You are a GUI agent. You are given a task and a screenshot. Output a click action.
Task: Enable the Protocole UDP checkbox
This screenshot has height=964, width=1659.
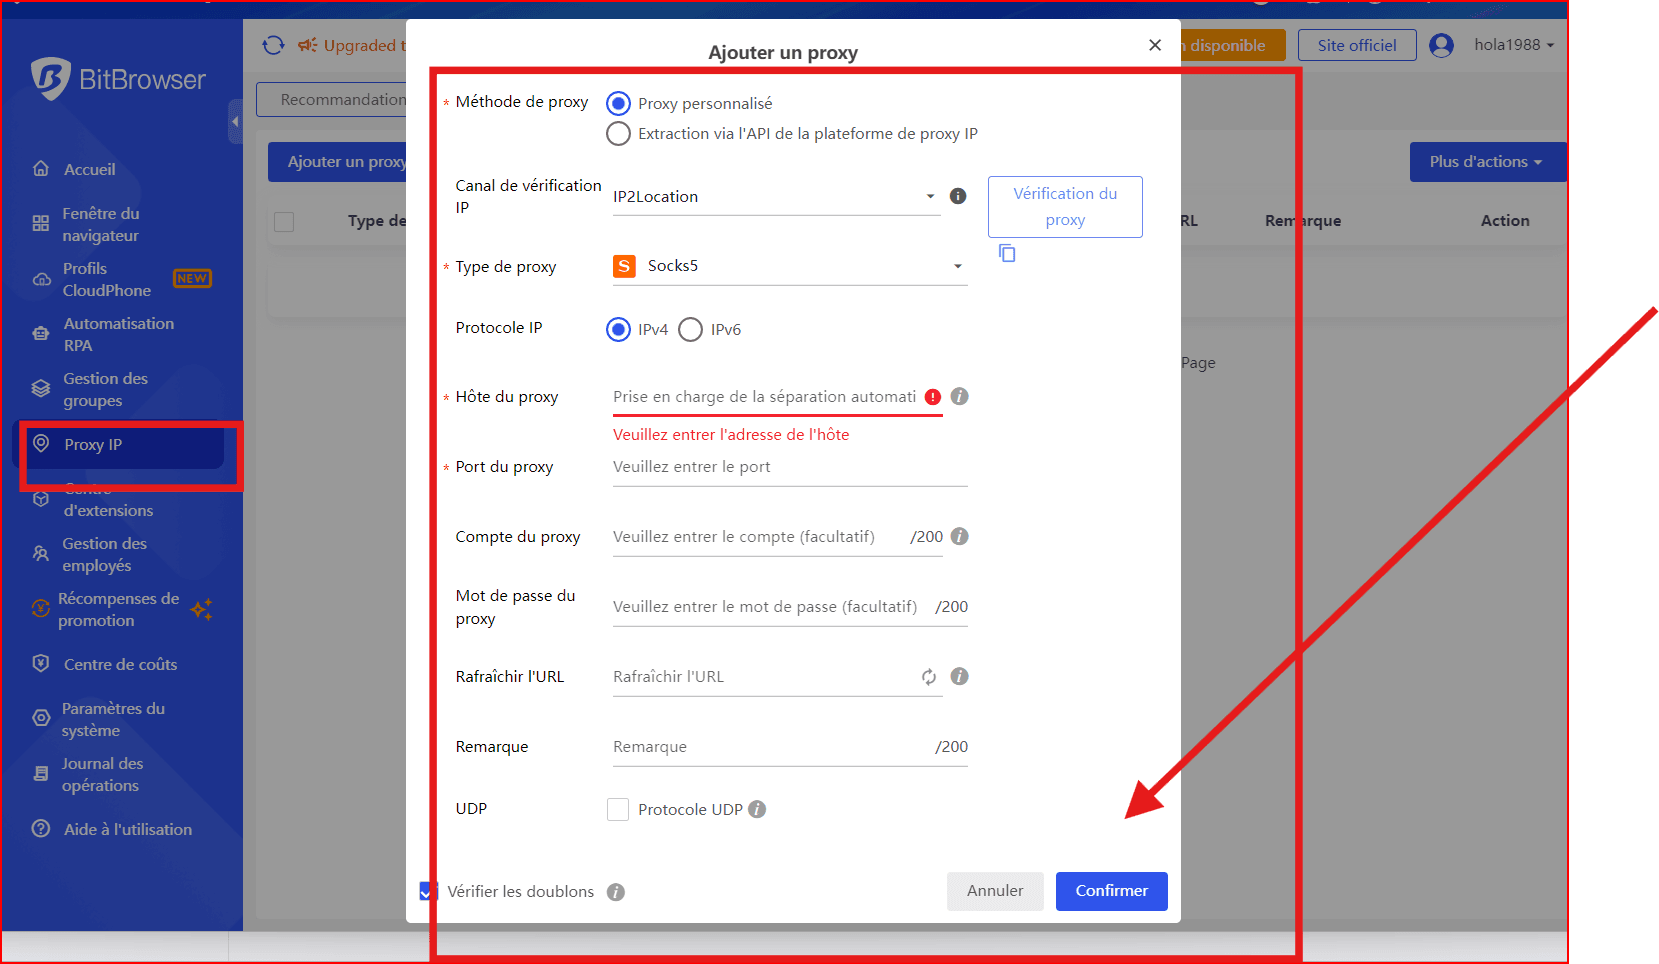pos(618,809)
